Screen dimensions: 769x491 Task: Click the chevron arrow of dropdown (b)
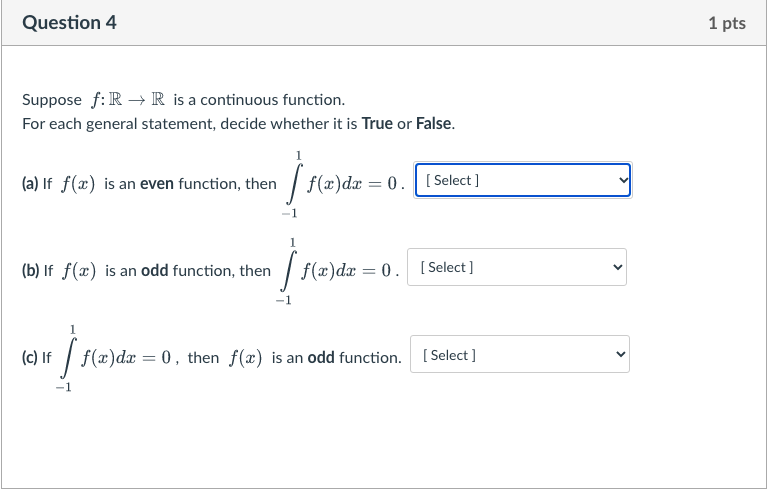tap(617, 267)
